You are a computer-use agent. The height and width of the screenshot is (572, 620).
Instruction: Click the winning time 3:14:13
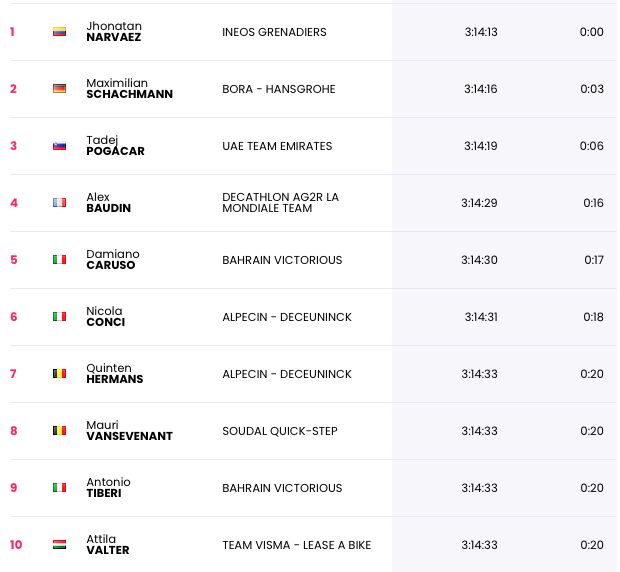pyautogui.click(x=481, y=32)
